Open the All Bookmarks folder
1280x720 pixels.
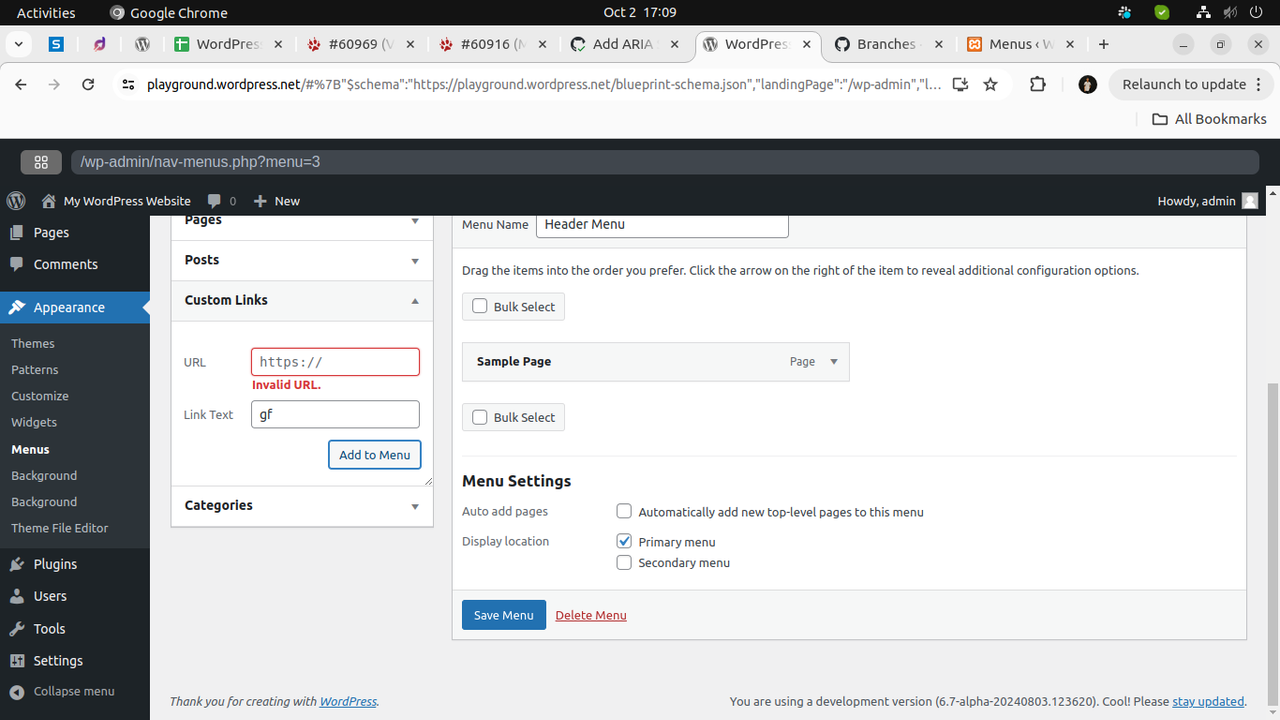[x=1209, y=119]
